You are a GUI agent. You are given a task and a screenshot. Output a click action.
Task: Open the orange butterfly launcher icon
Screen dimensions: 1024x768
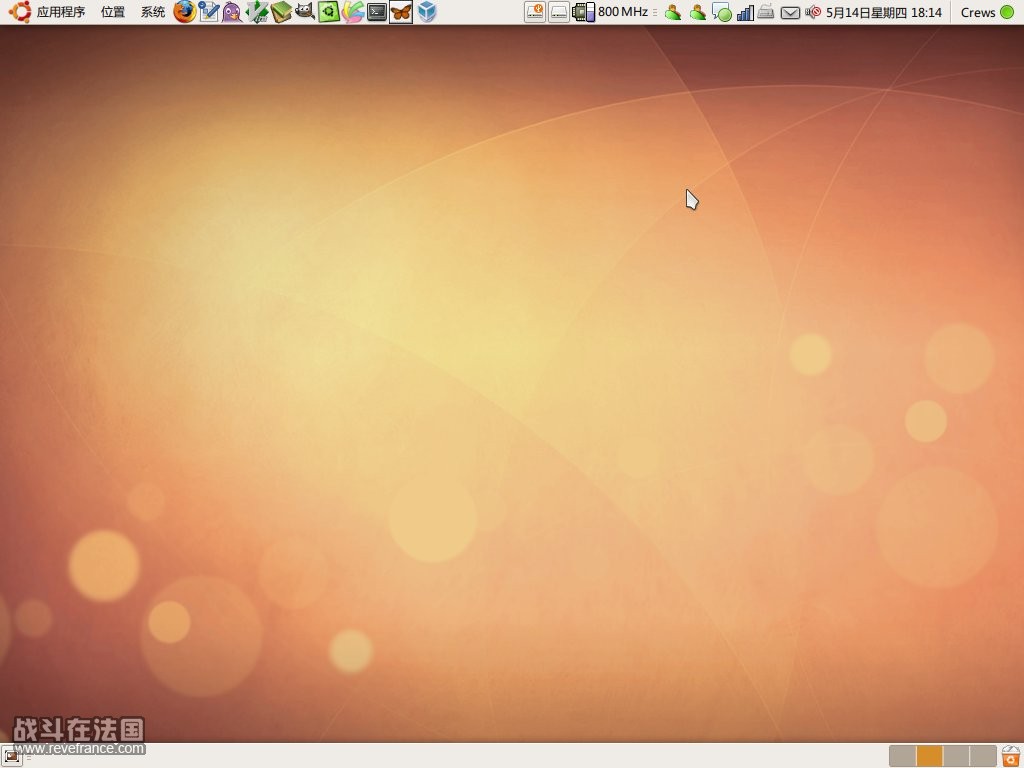pos(401,12)
